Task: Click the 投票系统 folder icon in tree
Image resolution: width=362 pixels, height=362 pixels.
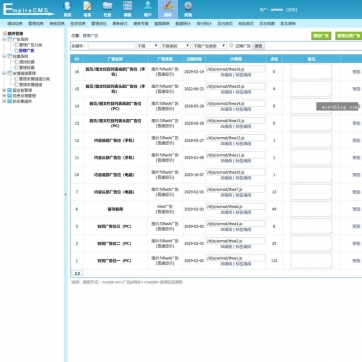Action: tap(9, 56)
